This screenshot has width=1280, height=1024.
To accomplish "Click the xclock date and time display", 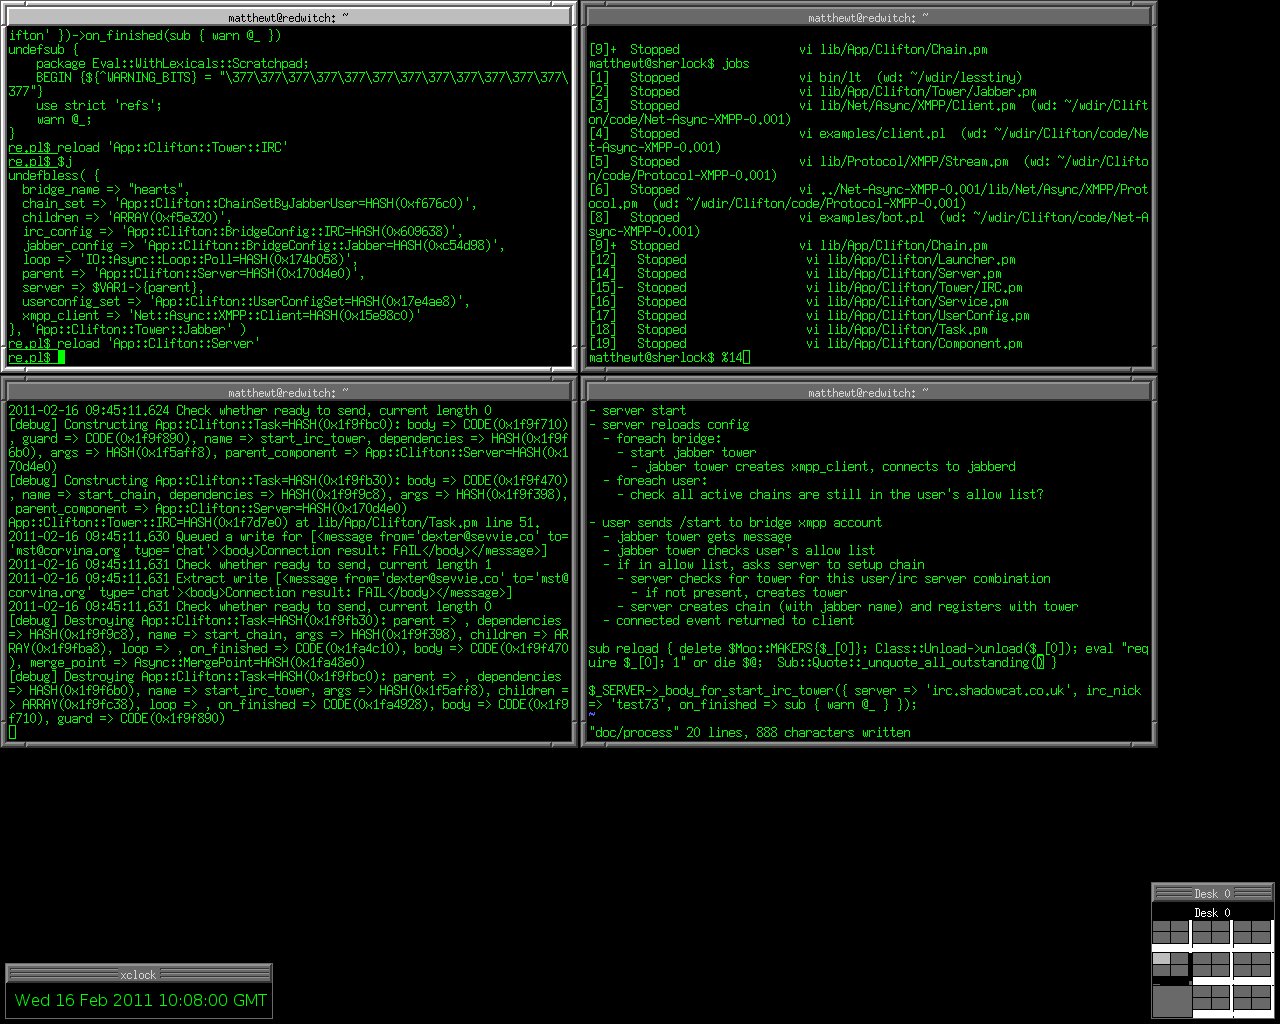I will pyautogui.click(x=141, y=1000).
